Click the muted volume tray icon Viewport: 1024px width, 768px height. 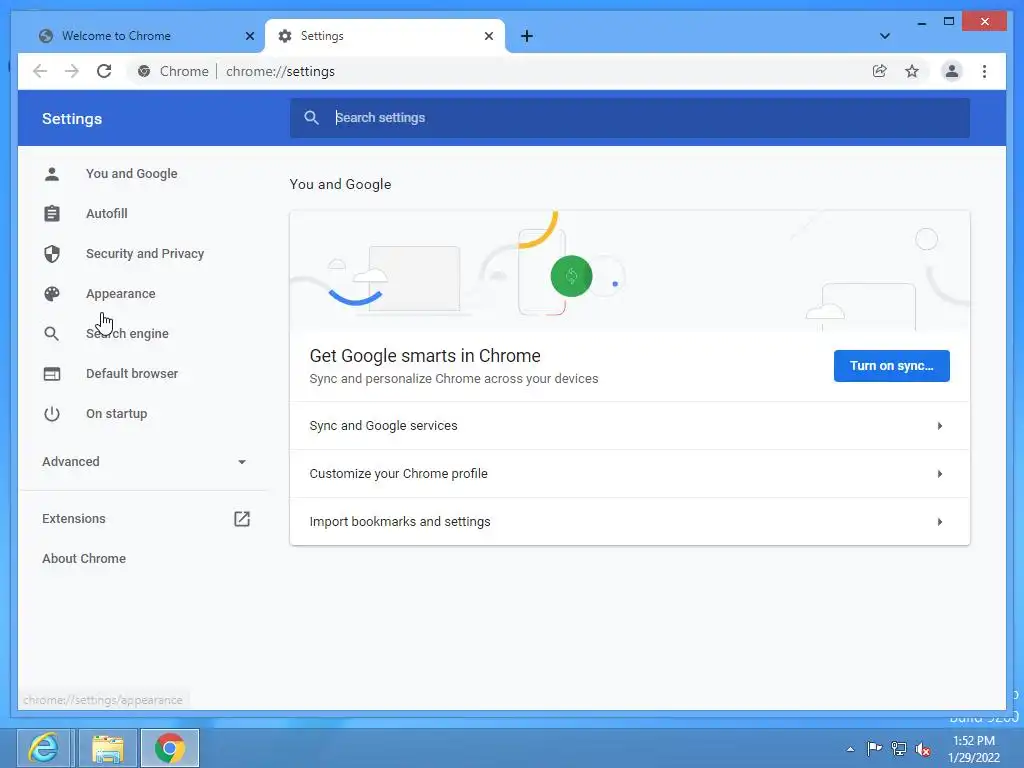923,749
